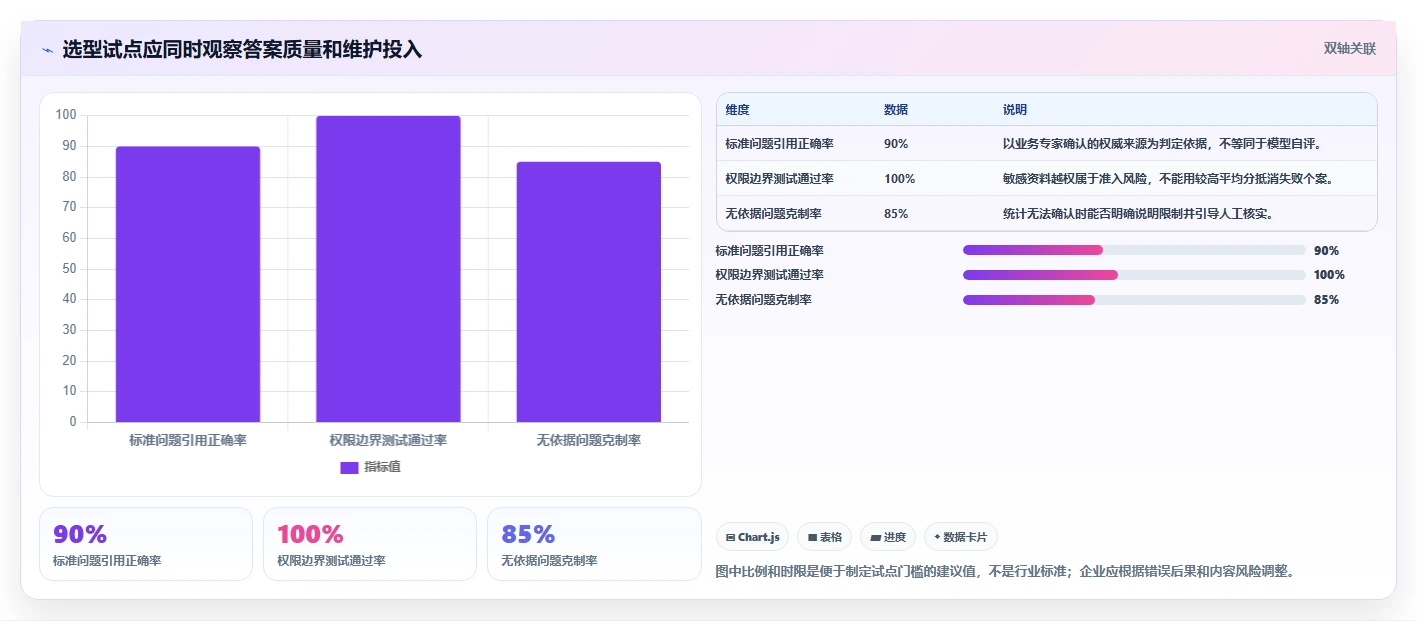Click the 标准问题引用正确率 progress bar
Screen dimensions: 1417x621
1134,250
